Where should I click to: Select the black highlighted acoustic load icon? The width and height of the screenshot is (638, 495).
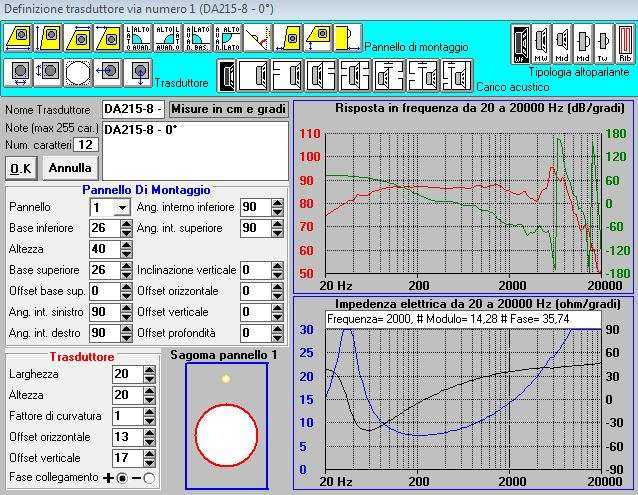coord(227,76)
